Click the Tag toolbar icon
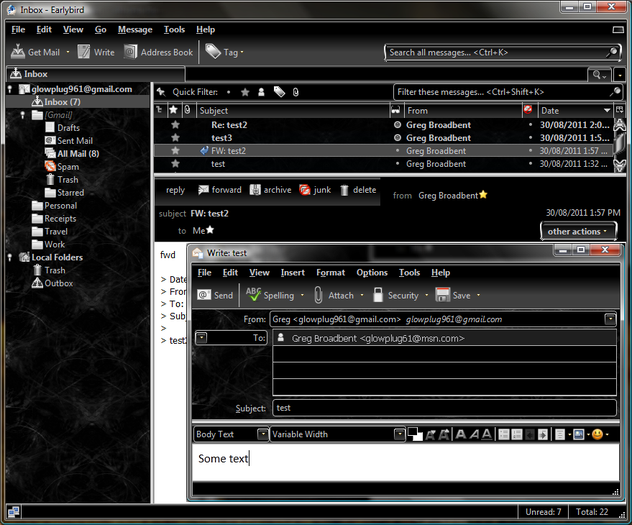 (213, 52)
